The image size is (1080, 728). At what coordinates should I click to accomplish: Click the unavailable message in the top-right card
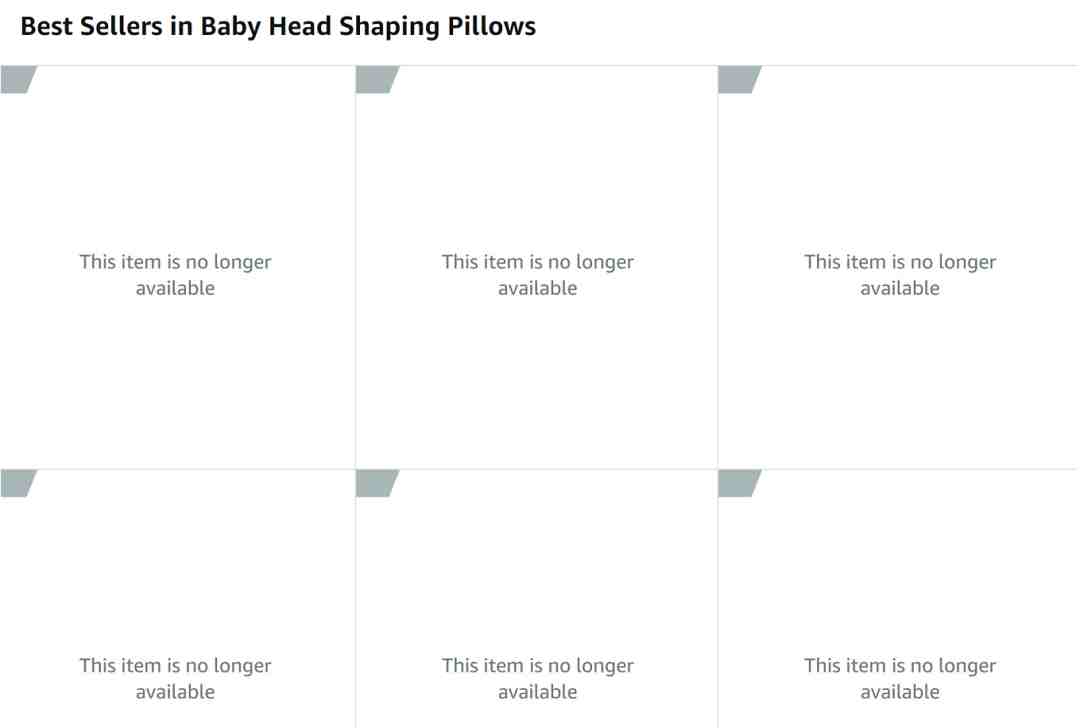pyautogui.click(x=900, y=275)
